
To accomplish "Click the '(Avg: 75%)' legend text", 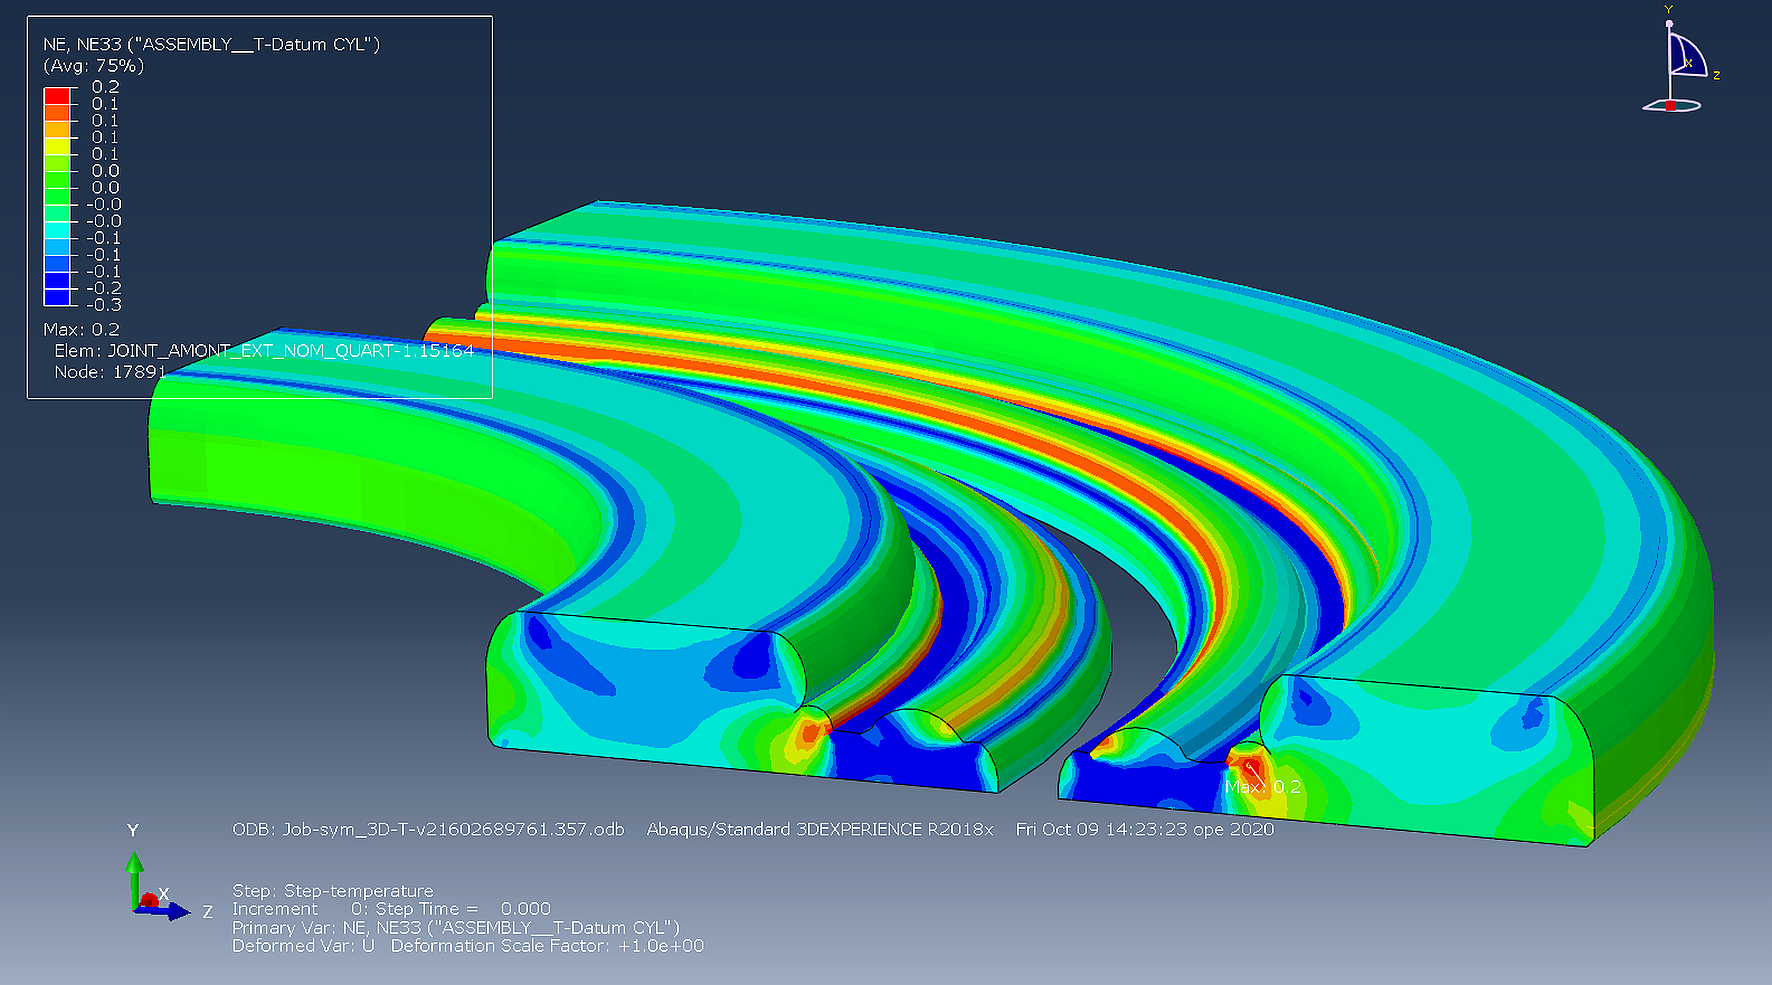I will tap(93, 66).
